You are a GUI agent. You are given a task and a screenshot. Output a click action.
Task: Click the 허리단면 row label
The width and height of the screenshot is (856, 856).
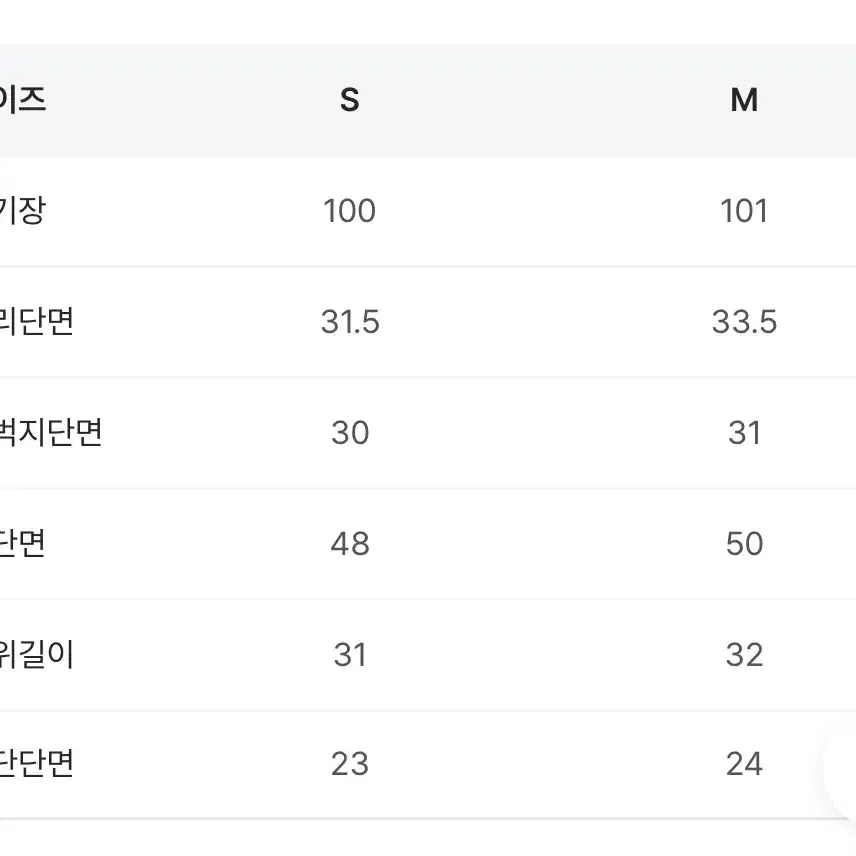36,322
